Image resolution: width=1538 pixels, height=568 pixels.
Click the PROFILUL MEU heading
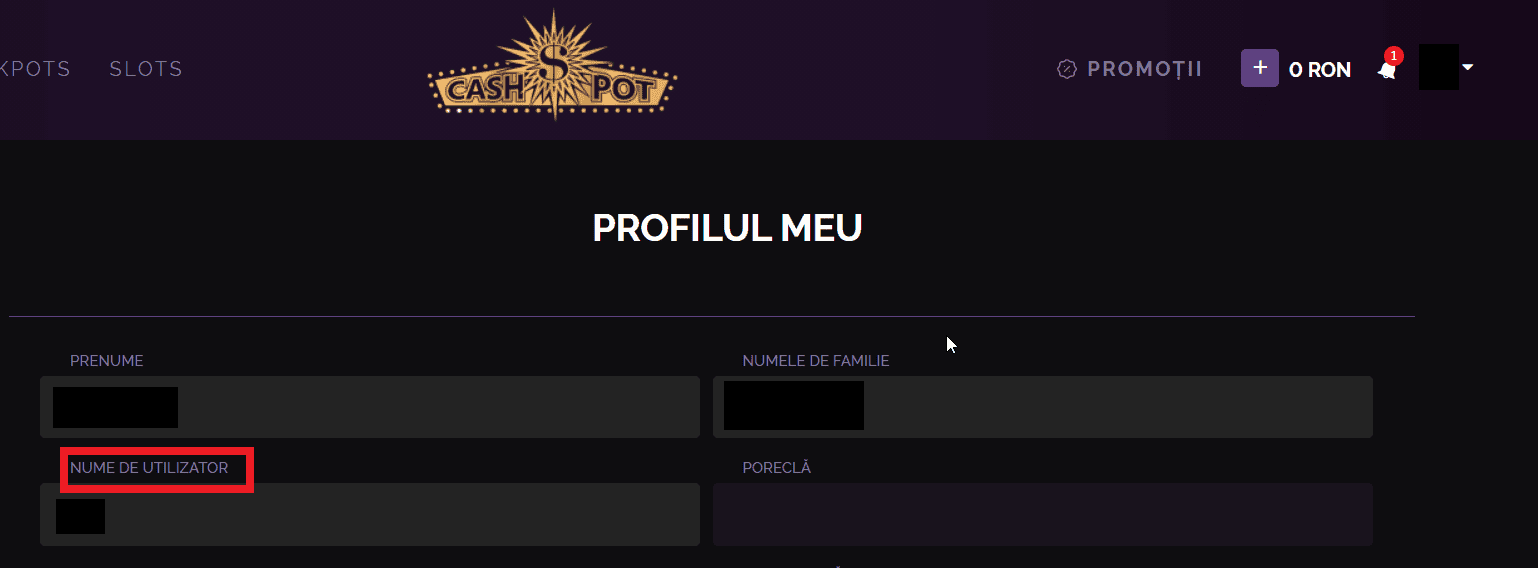tap(727, 228)
